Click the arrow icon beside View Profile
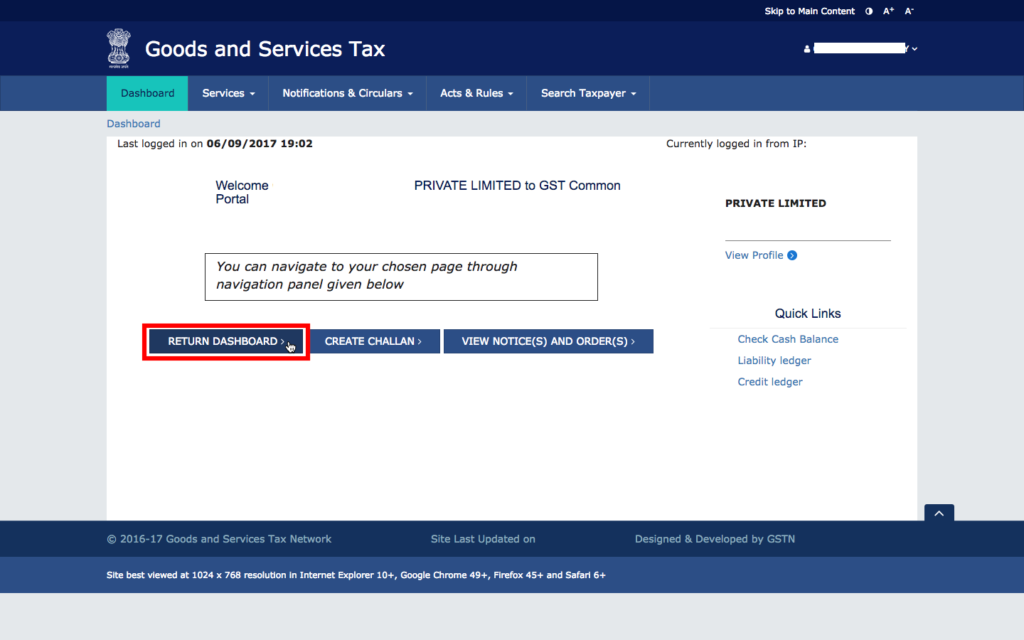The width and height of the screenshot is (1024, 640). (793, 255)
